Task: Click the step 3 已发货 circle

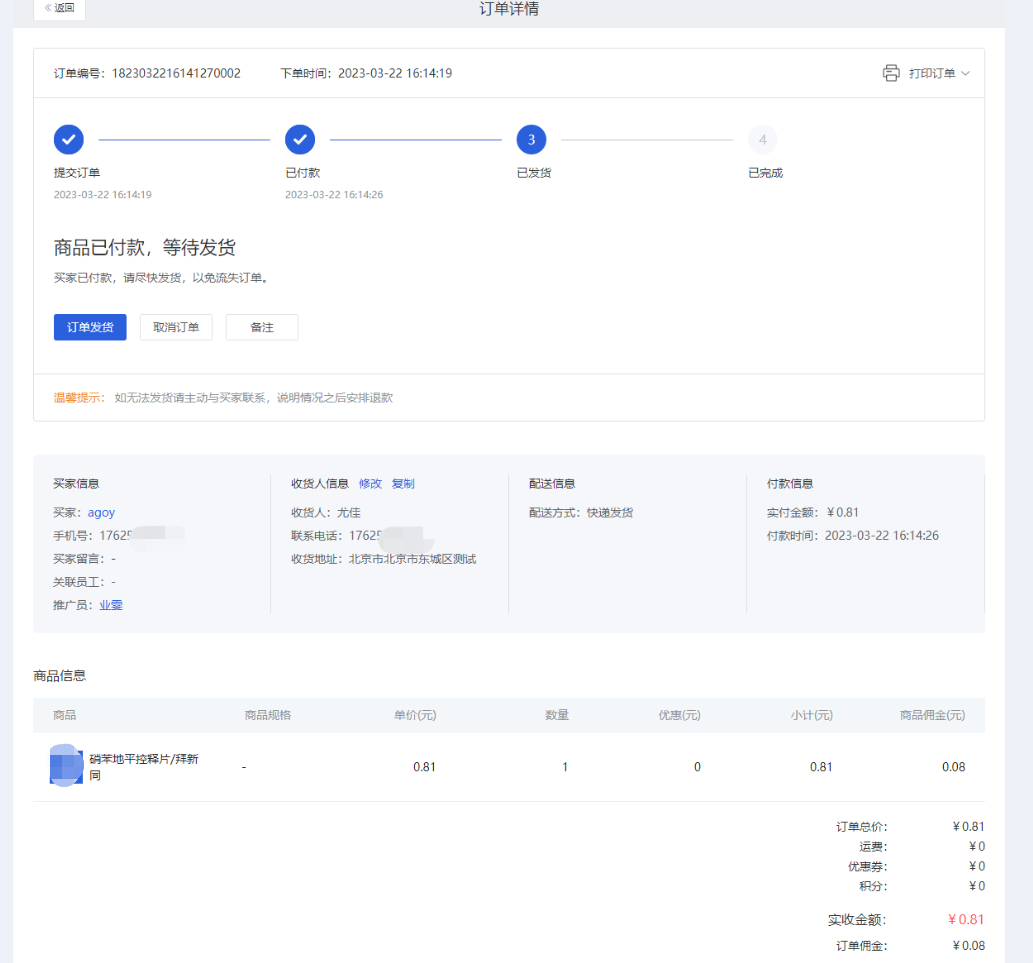Action: click(531, 140)
